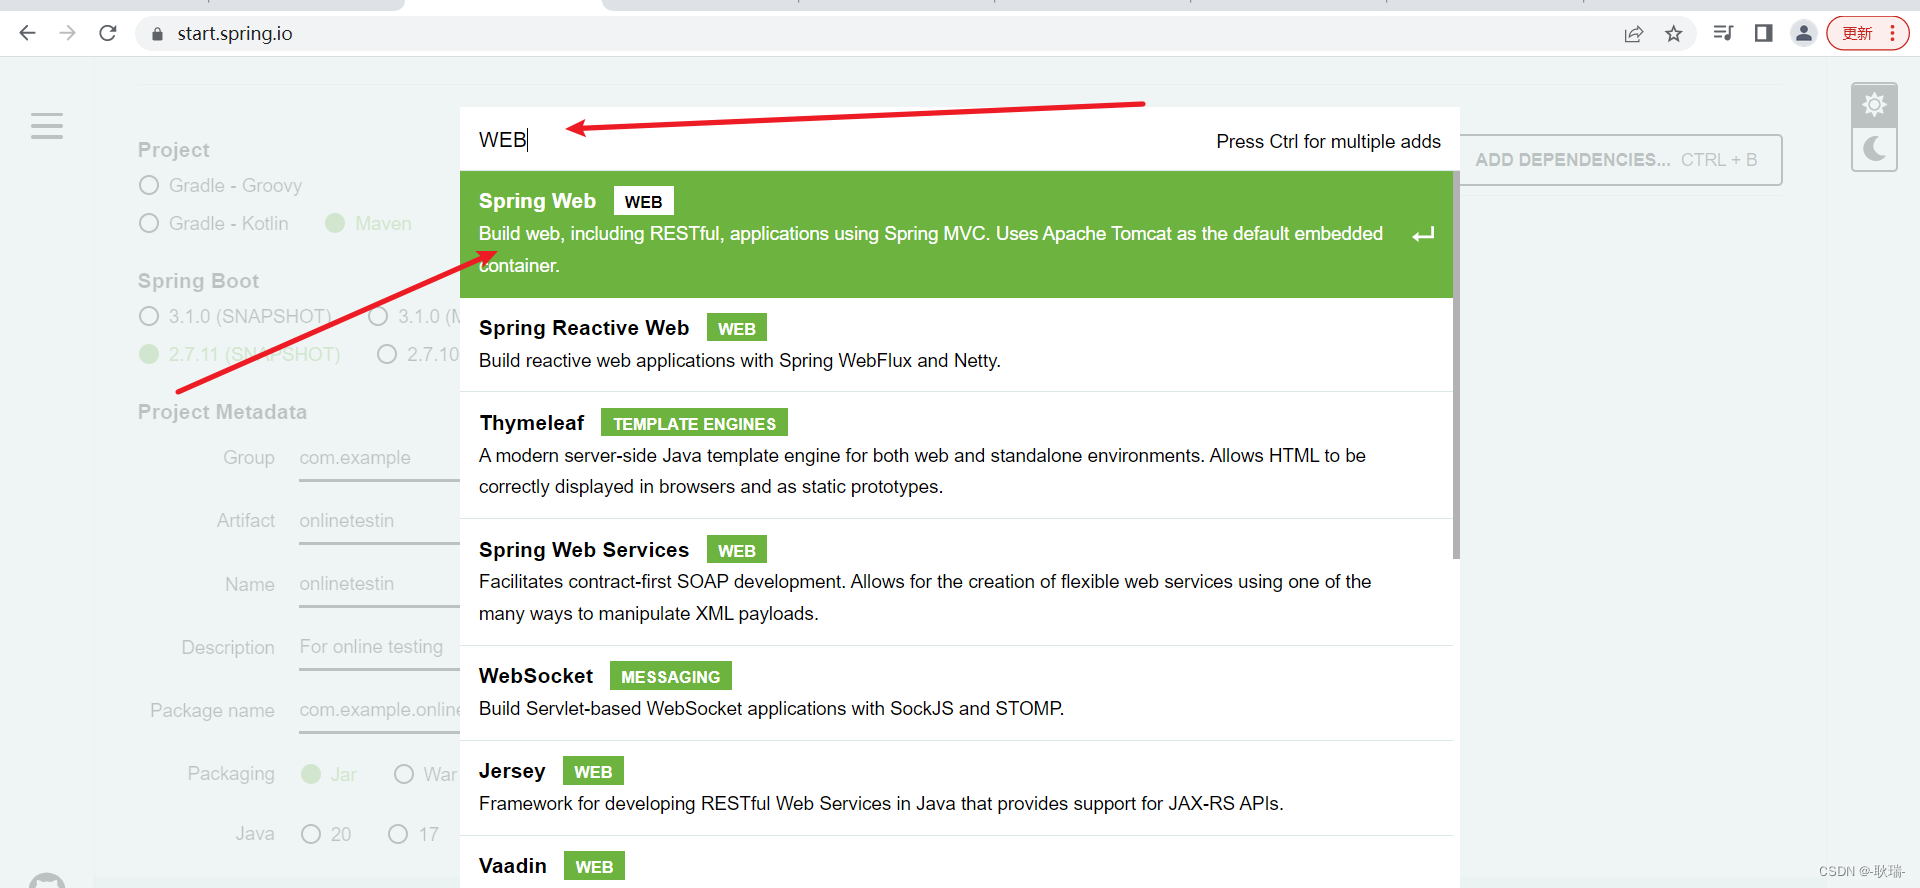Click the Project Metadata heading
Viewport: 1920px width, 888px height.
[222, 412]
